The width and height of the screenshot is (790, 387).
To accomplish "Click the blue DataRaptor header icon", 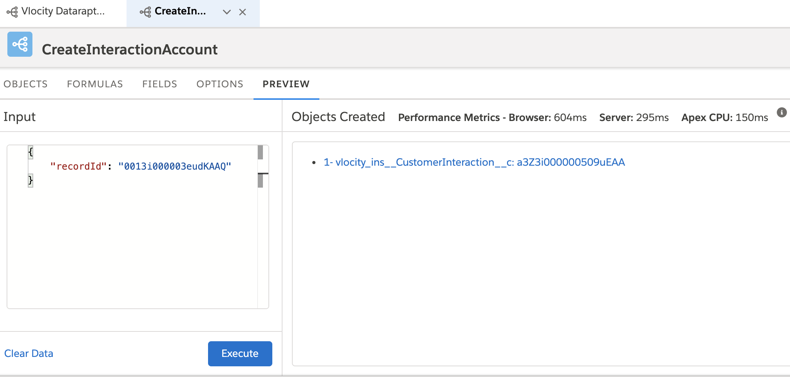I will pos(20,44).
